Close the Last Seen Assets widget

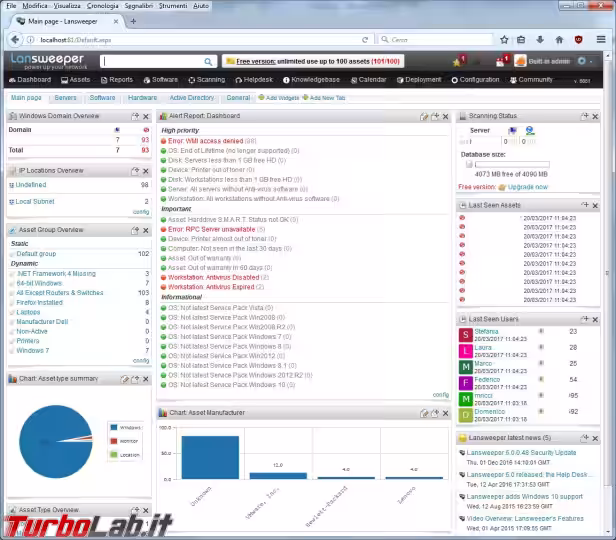click(x=595, y=206)
